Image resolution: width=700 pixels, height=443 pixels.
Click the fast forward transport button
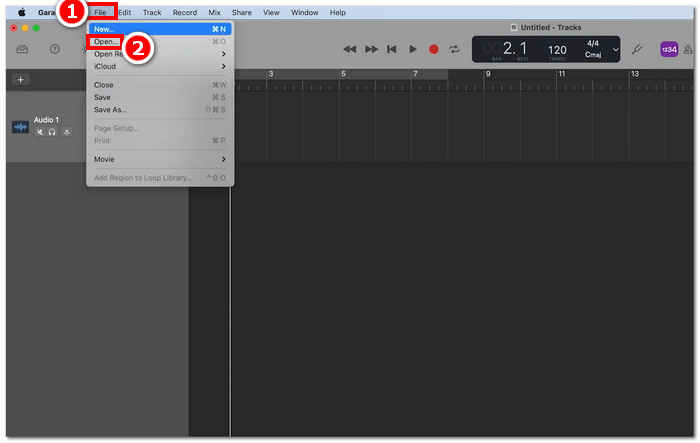[x=371, y=49]
